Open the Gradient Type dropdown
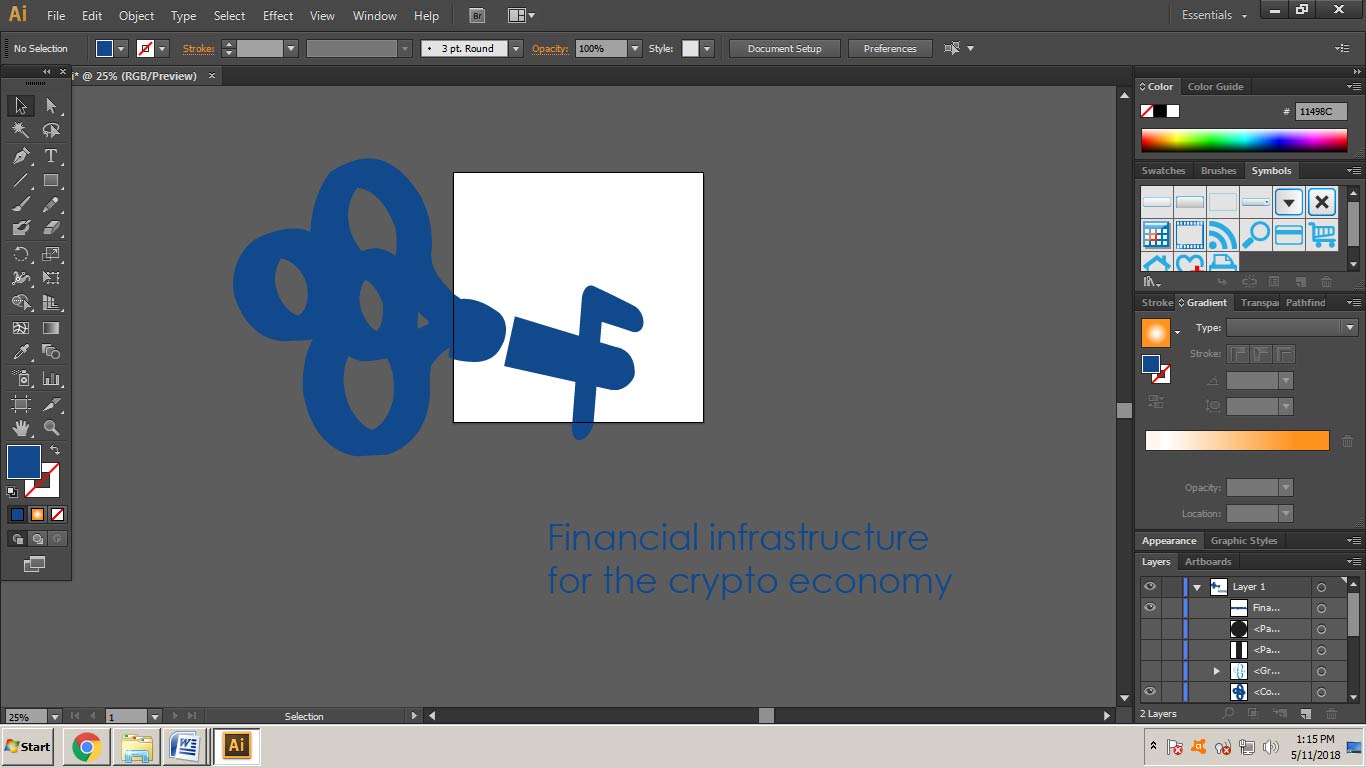The width and height of the screenshot is (1366, 768). [1350, 328]
